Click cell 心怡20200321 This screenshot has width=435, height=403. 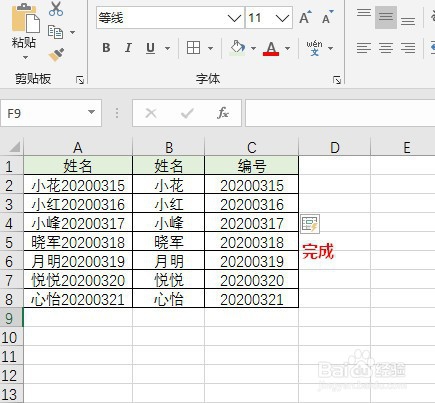click(78, 299)
